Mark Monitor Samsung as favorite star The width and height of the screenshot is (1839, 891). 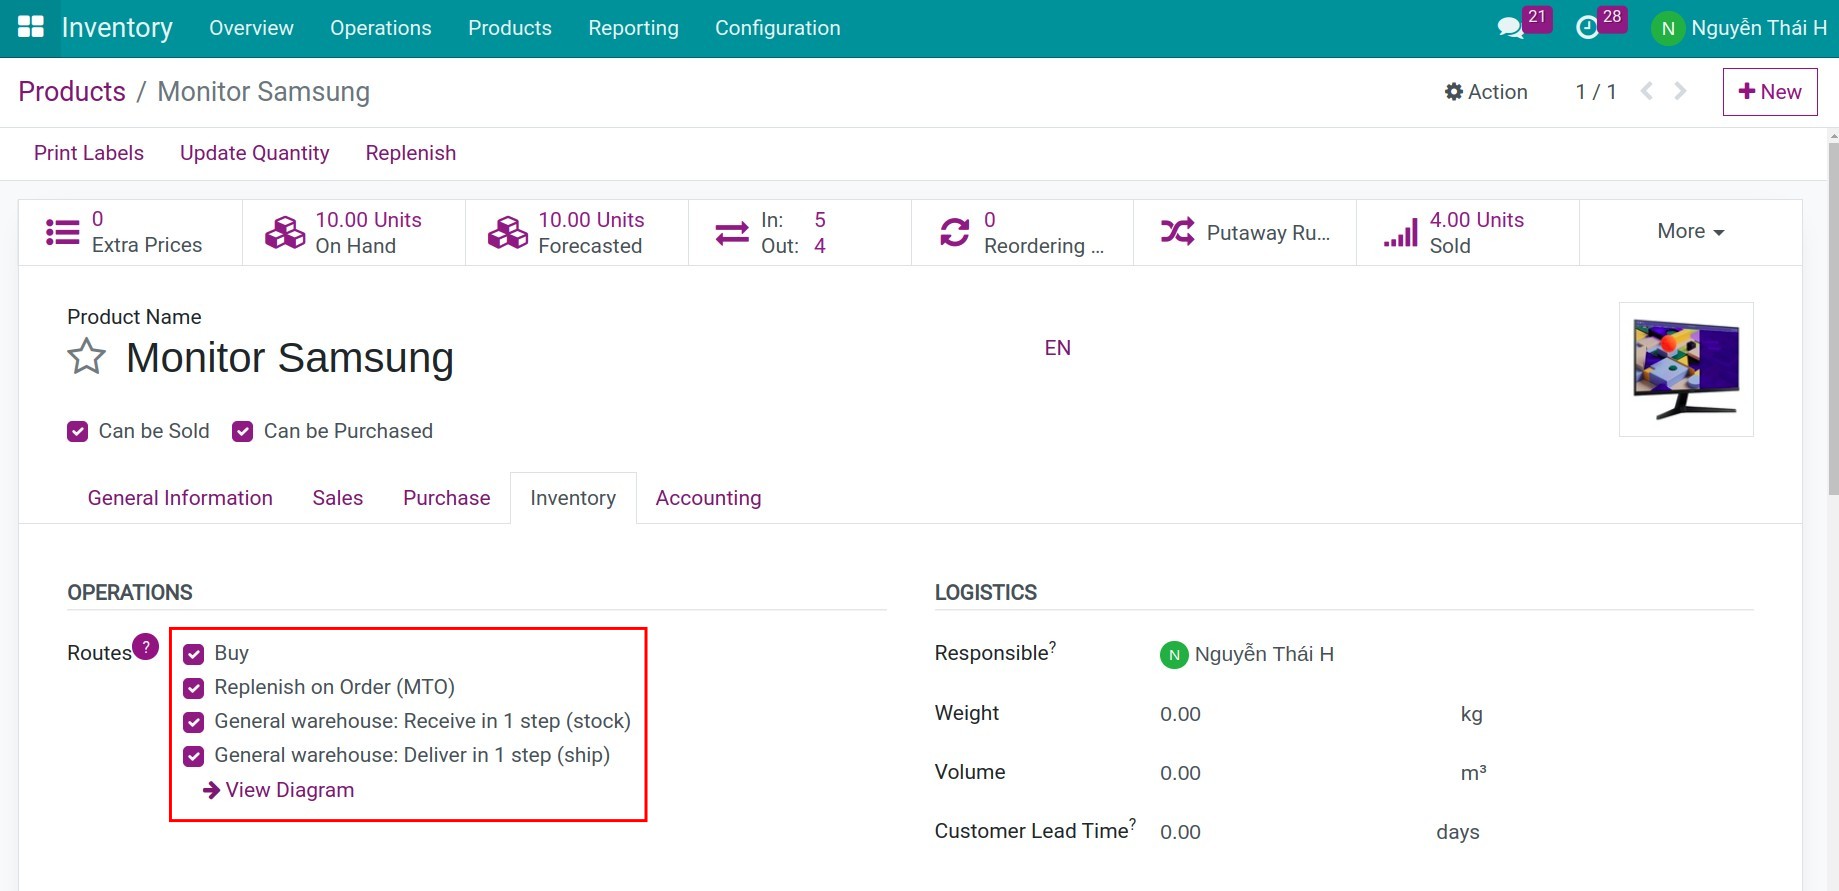pyautogui.click(x=87, y=356)
